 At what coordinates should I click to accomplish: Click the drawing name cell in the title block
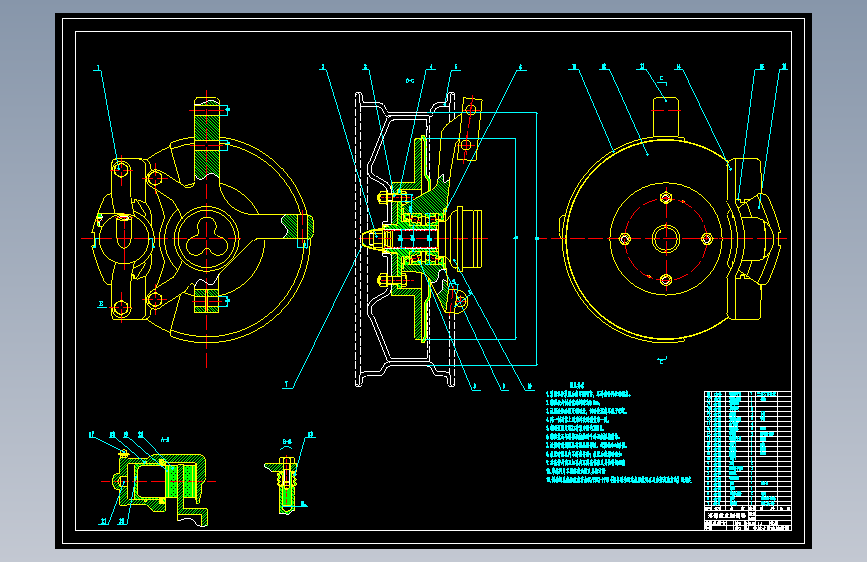coord(726,515)
